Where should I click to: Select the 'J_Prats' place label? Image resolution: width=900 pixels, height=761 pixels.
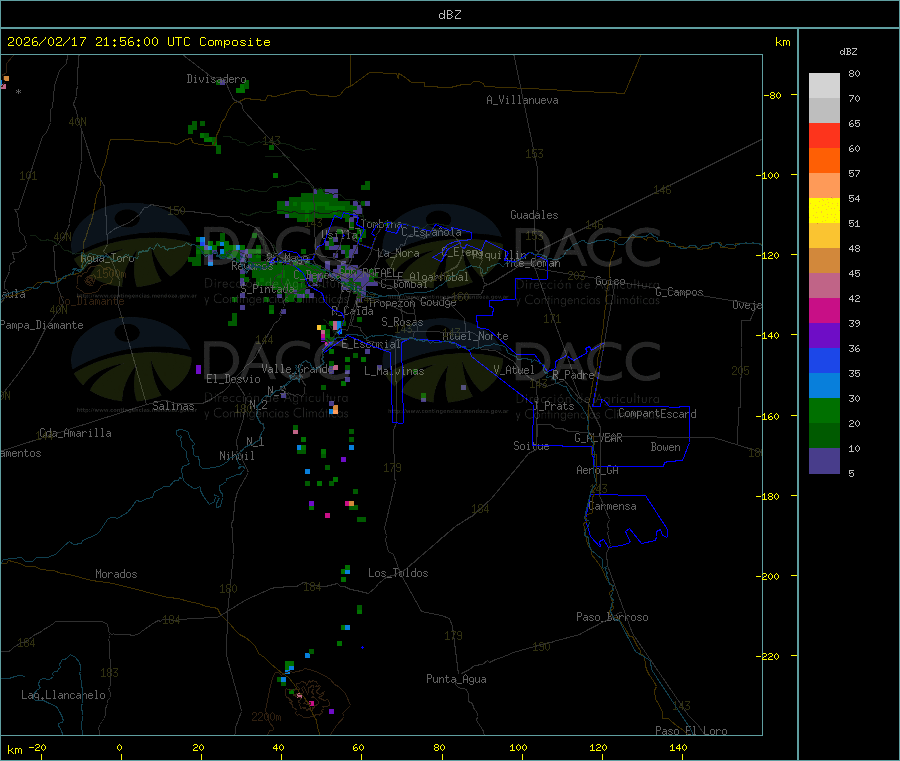coord(554,406)
